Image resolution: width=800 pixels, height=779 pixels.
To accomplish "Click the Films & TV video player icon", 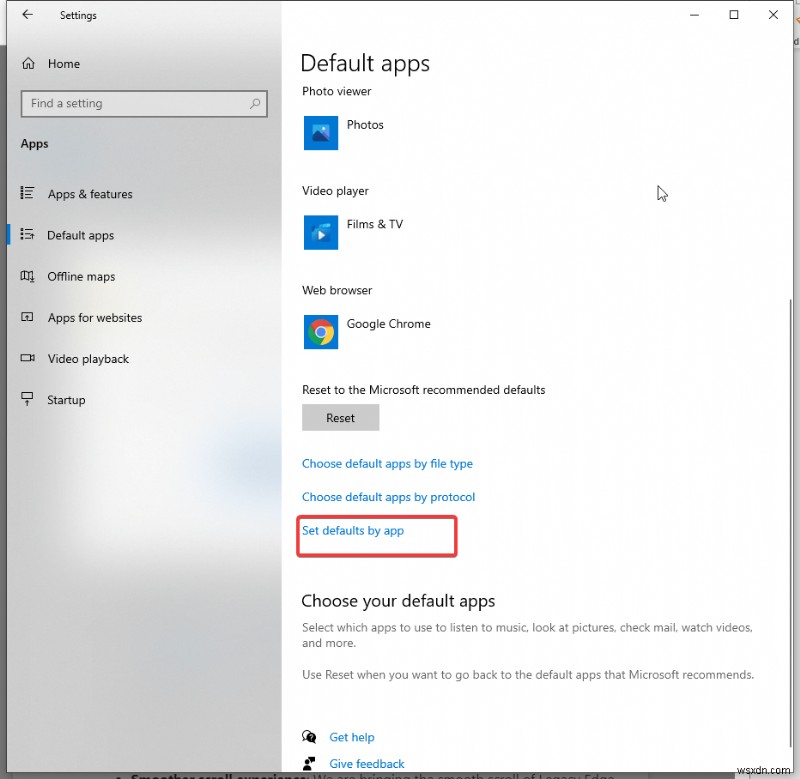I will pyautogui.click(x=320, y=232).
